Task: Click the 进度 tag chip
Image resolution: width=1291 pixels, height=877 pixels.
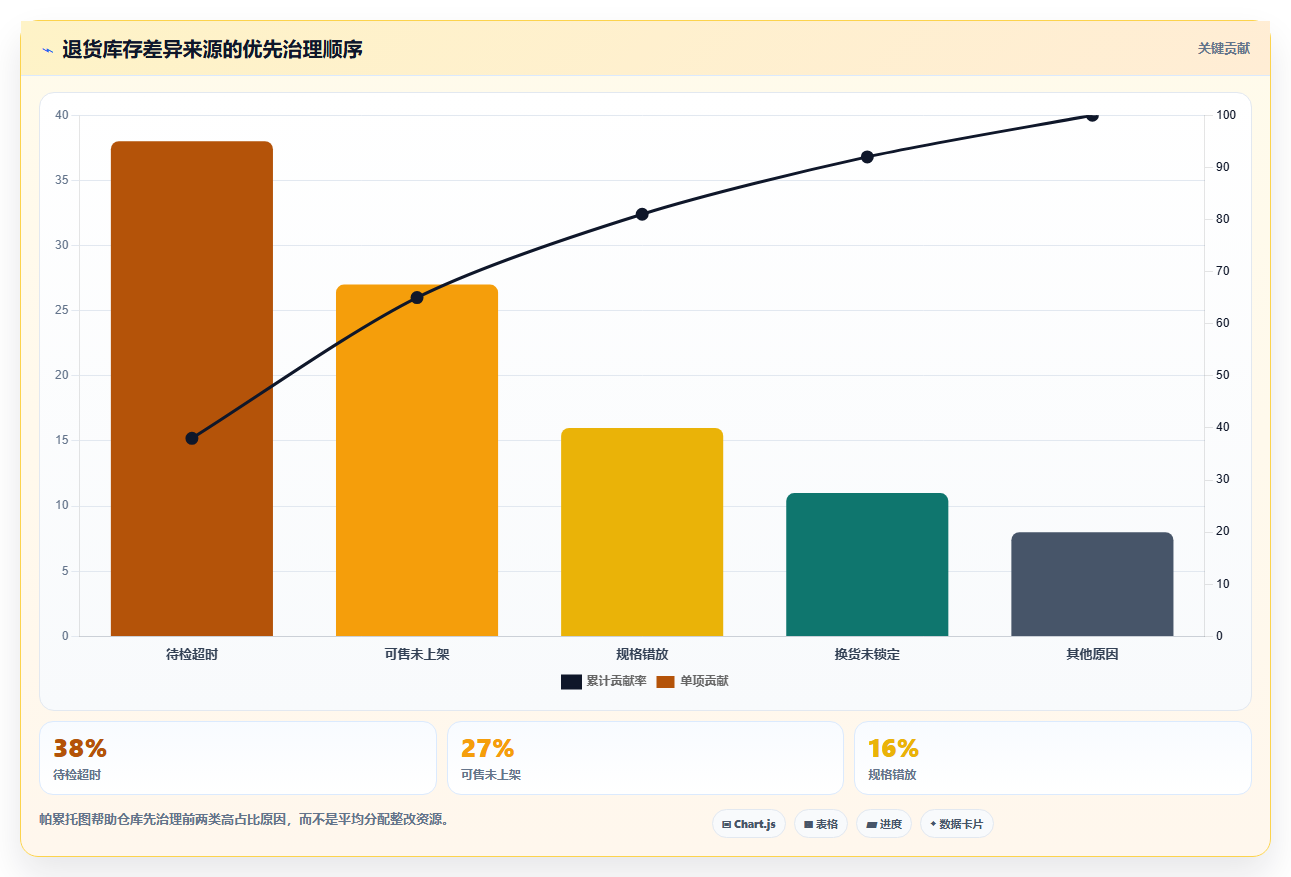Action: (884, 824)
